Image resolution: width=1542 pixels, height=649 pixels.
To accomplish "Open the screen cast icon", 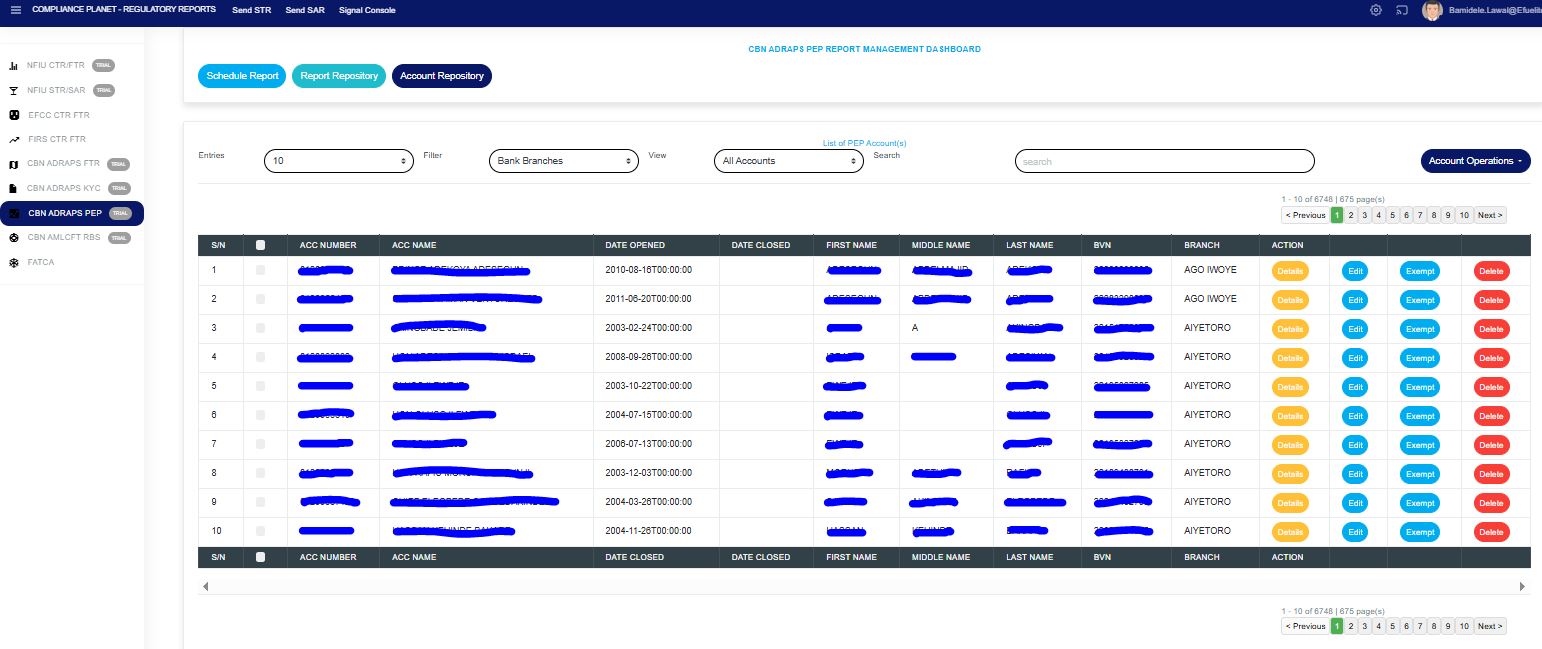I will 1401,10.
